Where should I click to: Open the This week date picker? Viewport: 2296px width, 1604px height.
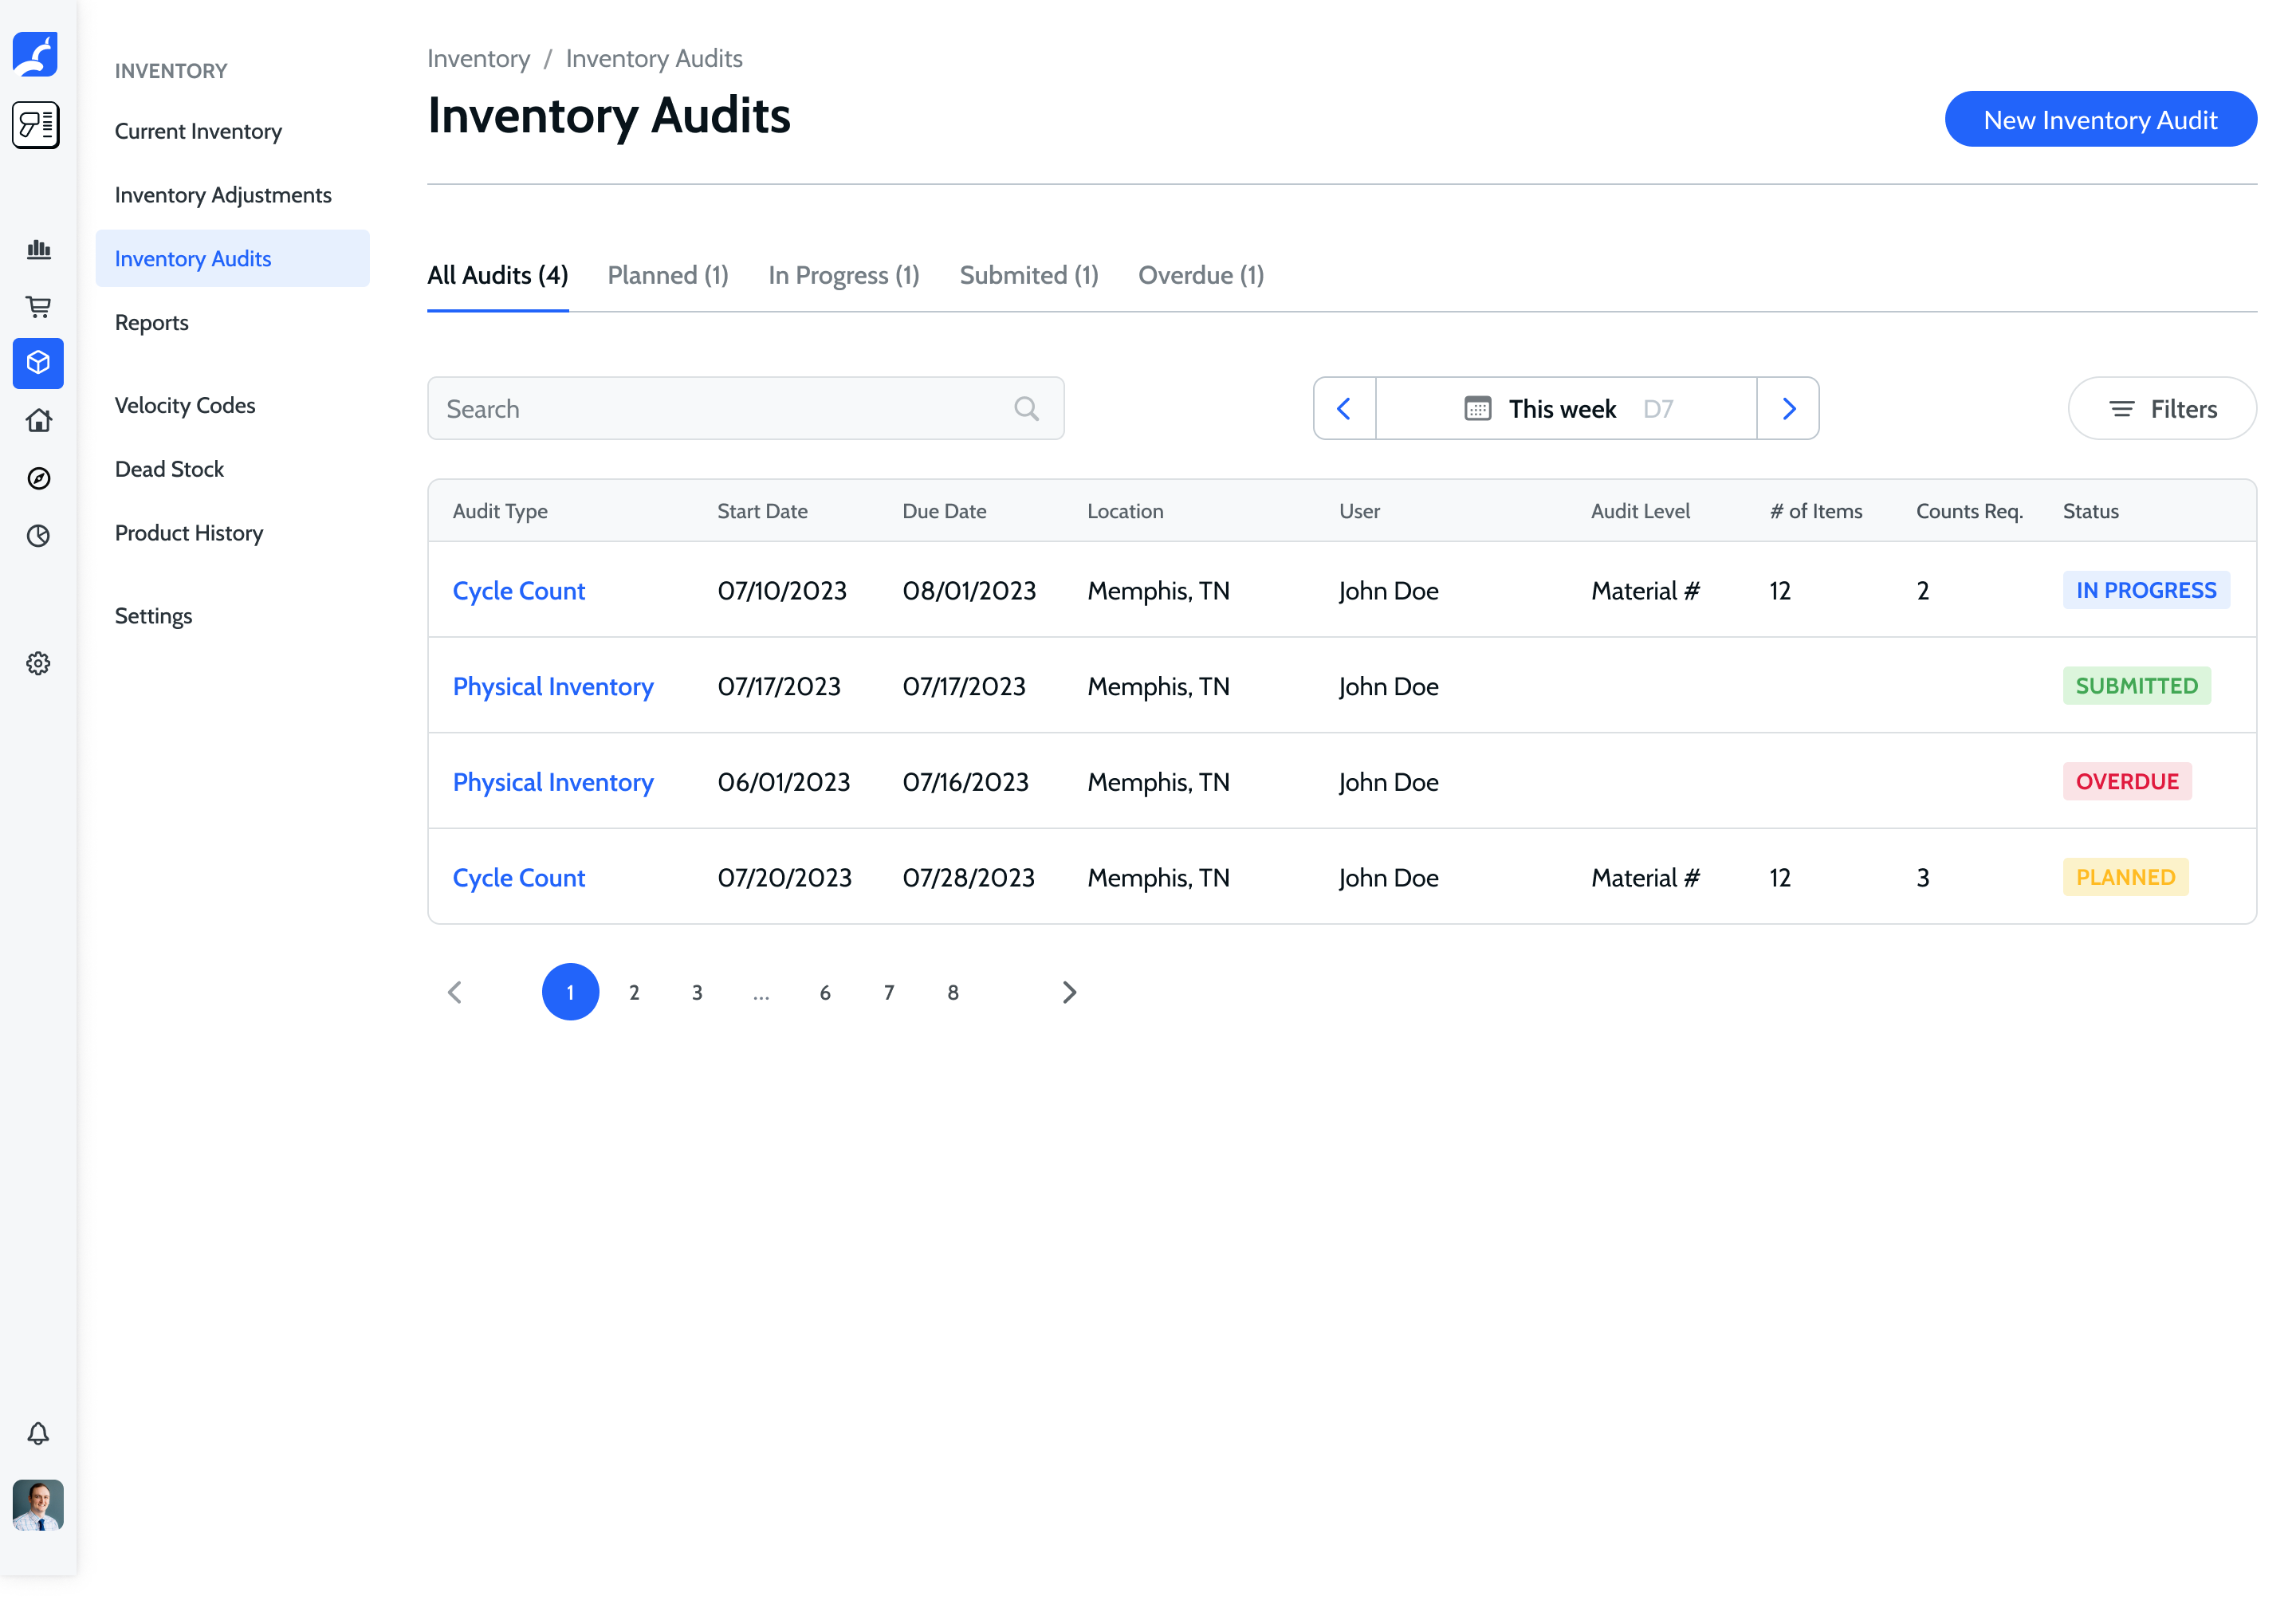click(x=1565, y=408)
